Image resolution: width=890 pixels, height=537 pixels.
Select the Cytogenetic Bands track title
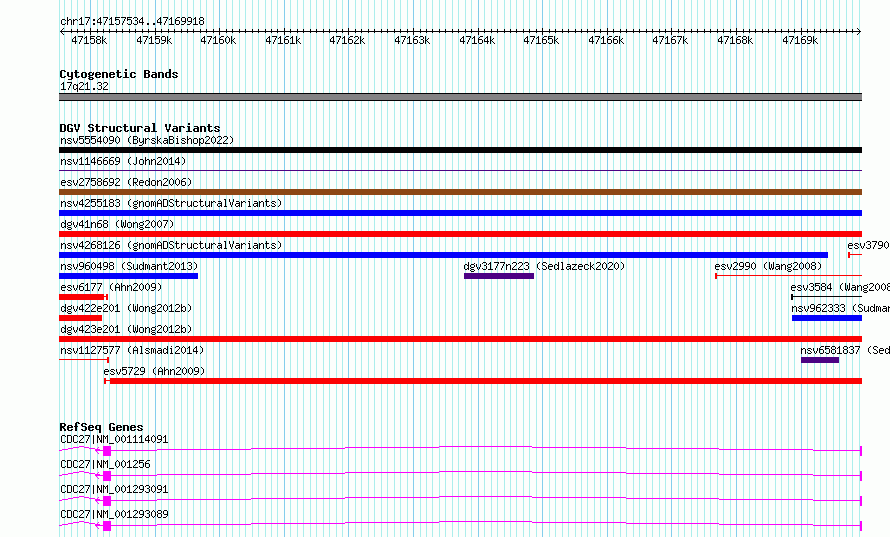(x=119, y=74)
